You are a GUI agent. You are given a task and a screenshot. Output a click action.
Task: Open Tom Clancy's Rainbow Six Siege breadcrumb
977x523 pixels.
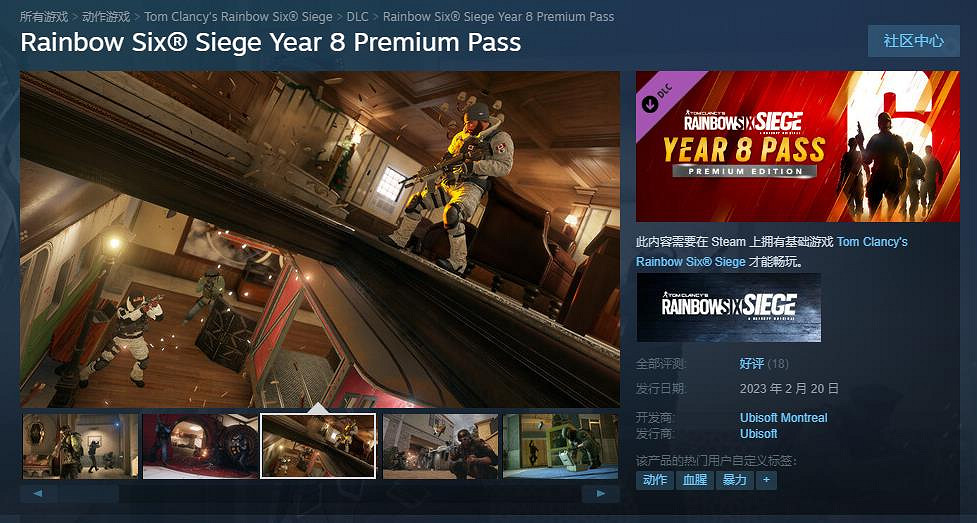(x=238, y=17)
